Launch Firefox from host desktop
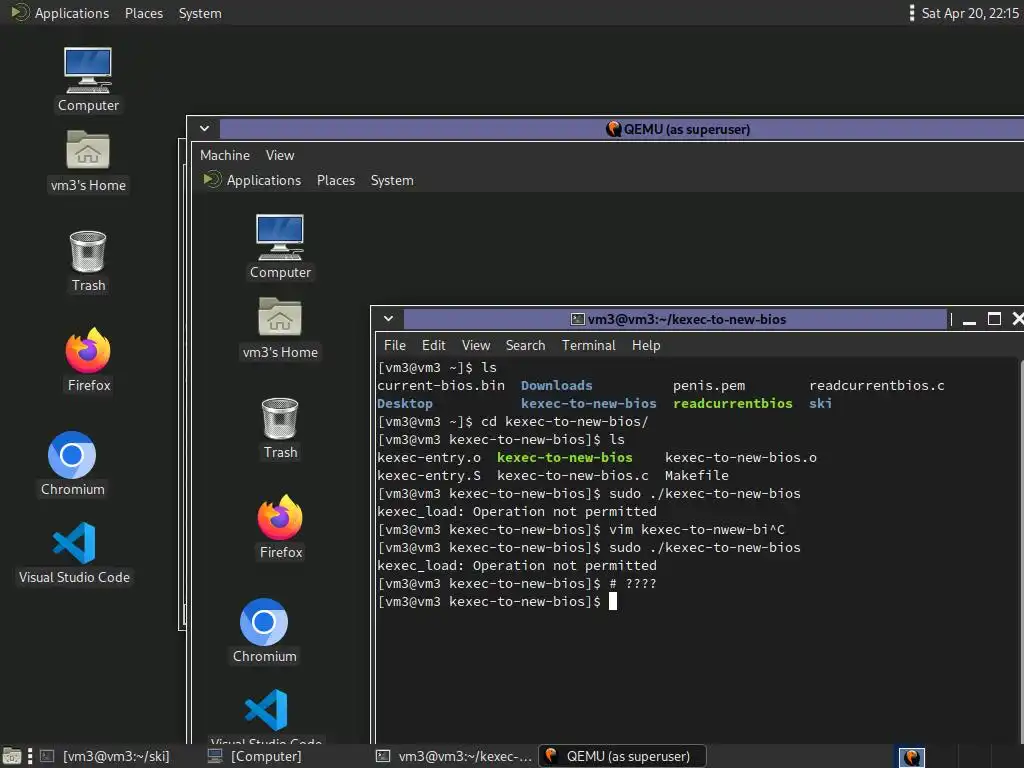1024x768 pixels. (88, 351)
